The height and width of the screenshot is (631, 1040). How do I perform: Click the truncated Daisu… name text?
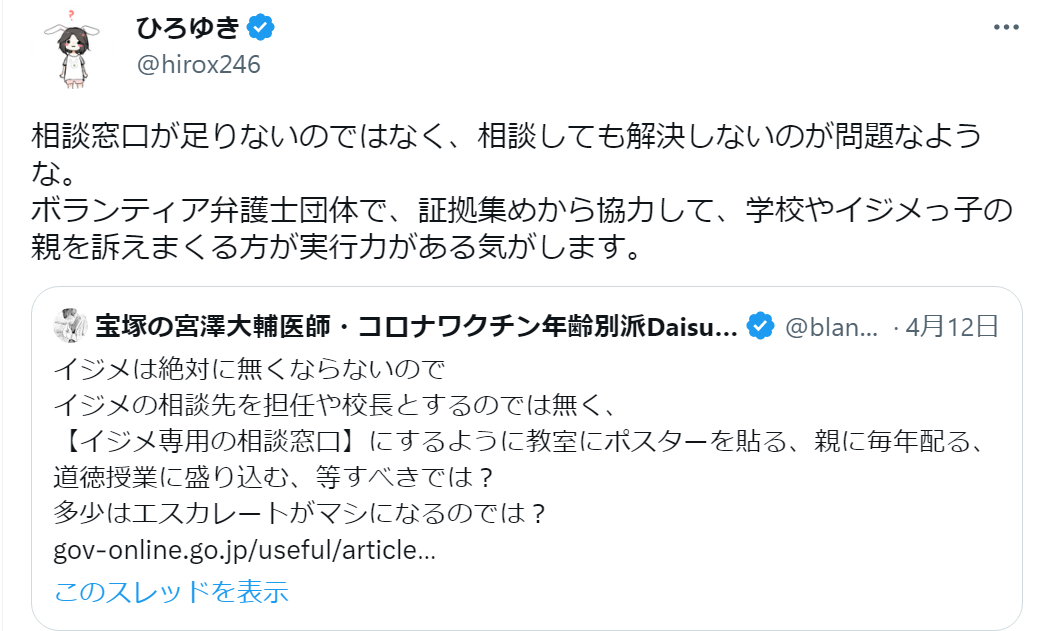tap(690, 321)
